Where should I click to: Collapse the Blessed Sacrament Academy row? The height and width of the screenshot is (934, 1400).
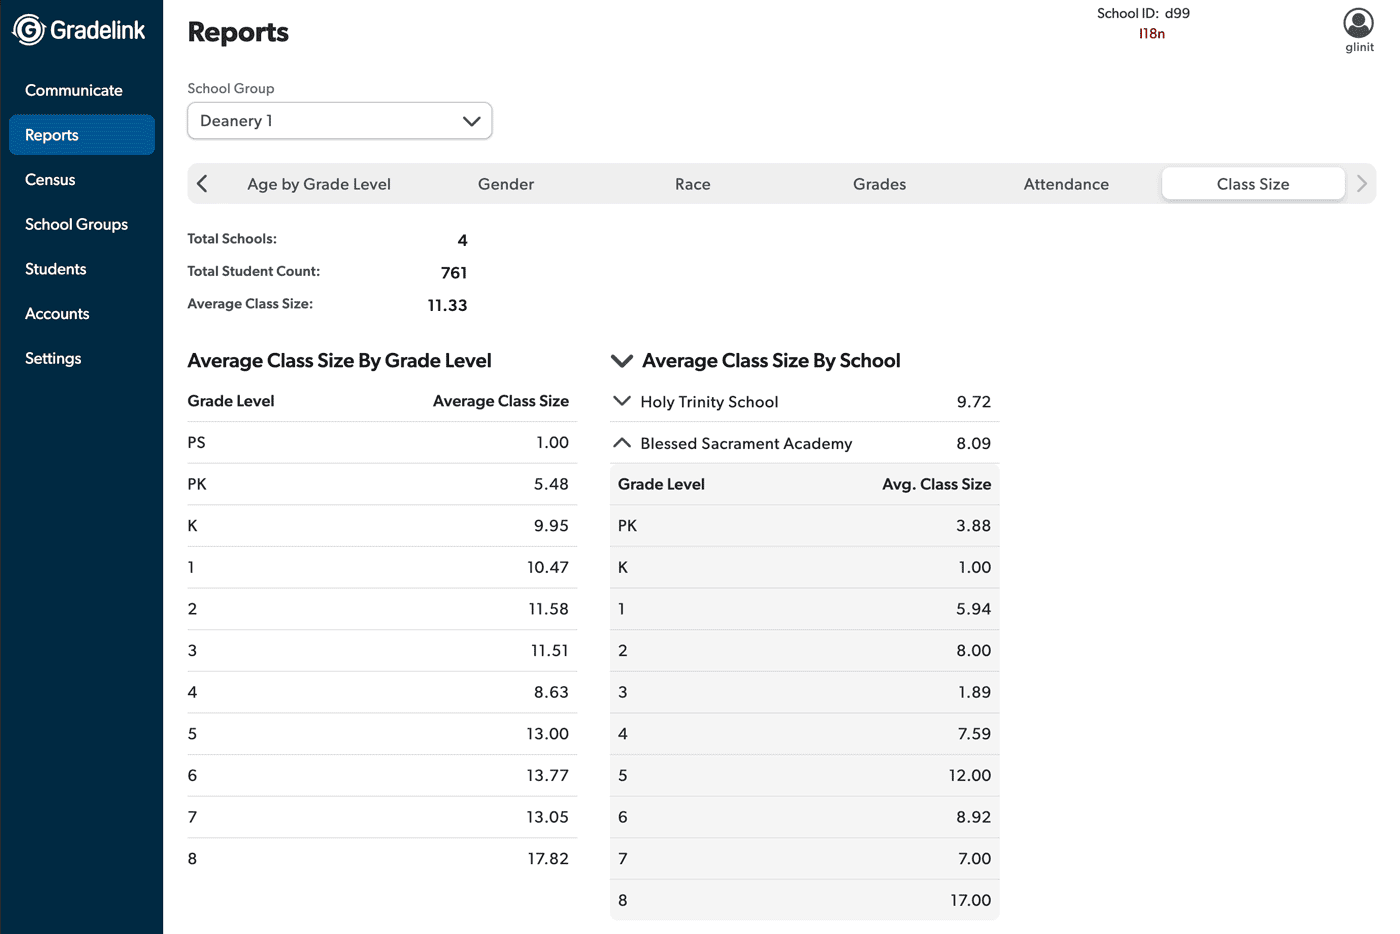click(x=622, y=443)
